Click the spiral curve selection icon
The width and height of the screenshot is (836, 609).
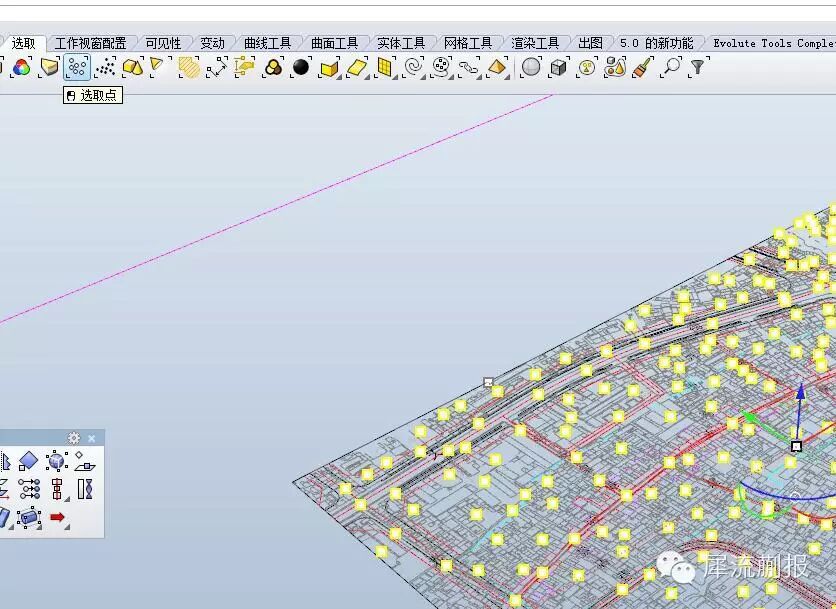tap(413, 68)
